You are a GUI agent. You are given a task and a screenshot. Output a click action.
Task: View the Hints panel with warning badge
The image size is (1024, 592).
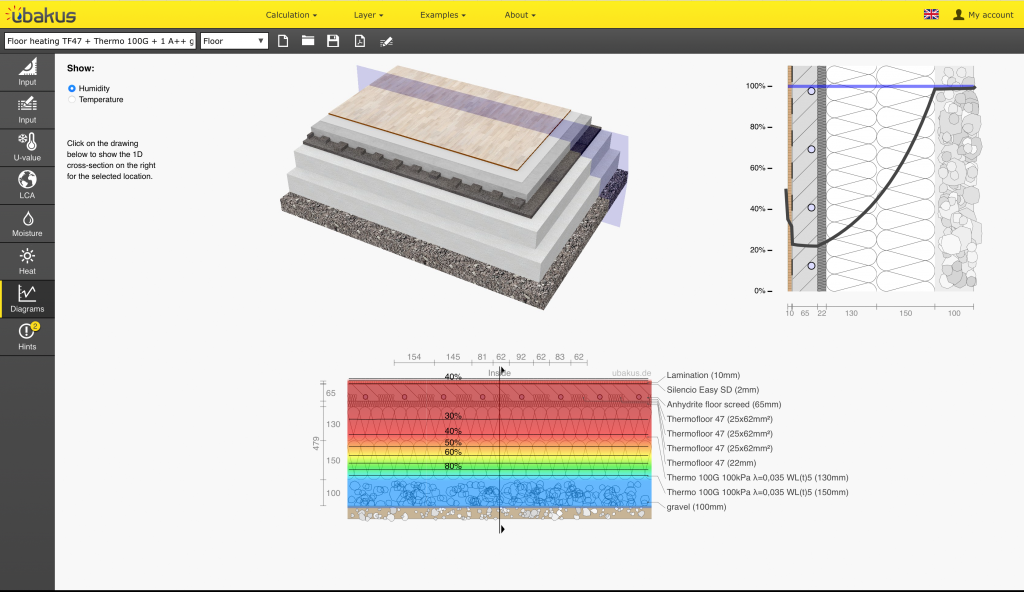click(x=27, y=337)
